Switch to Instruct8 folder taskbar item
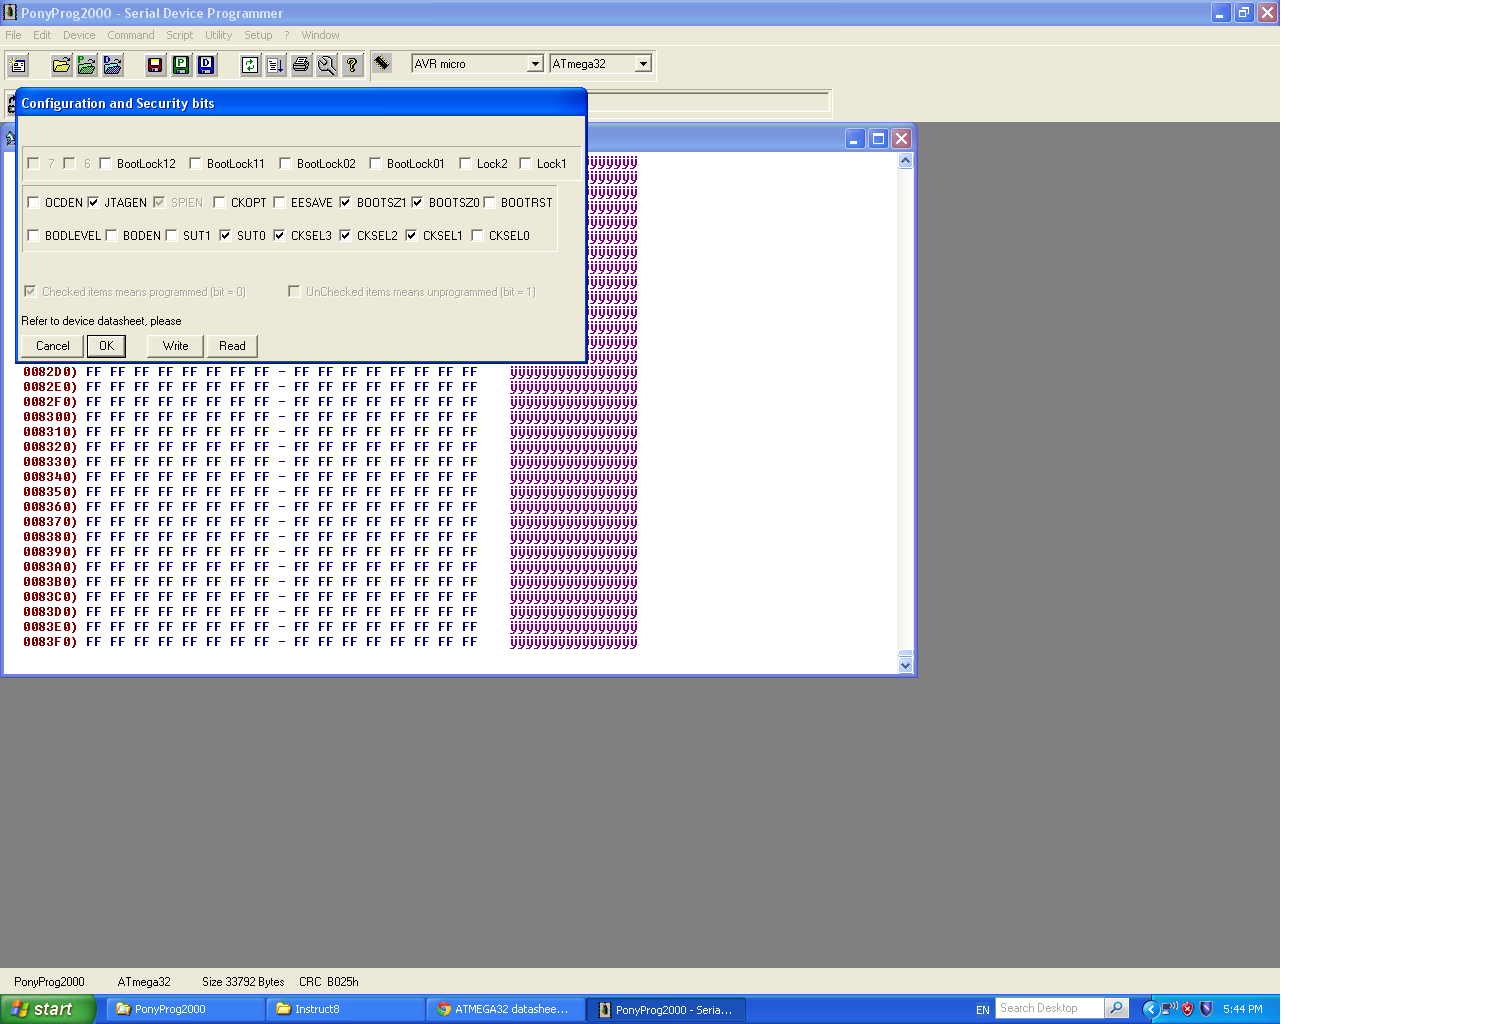This screenshot has width=1485, height=1024. tap(345, 1009)
